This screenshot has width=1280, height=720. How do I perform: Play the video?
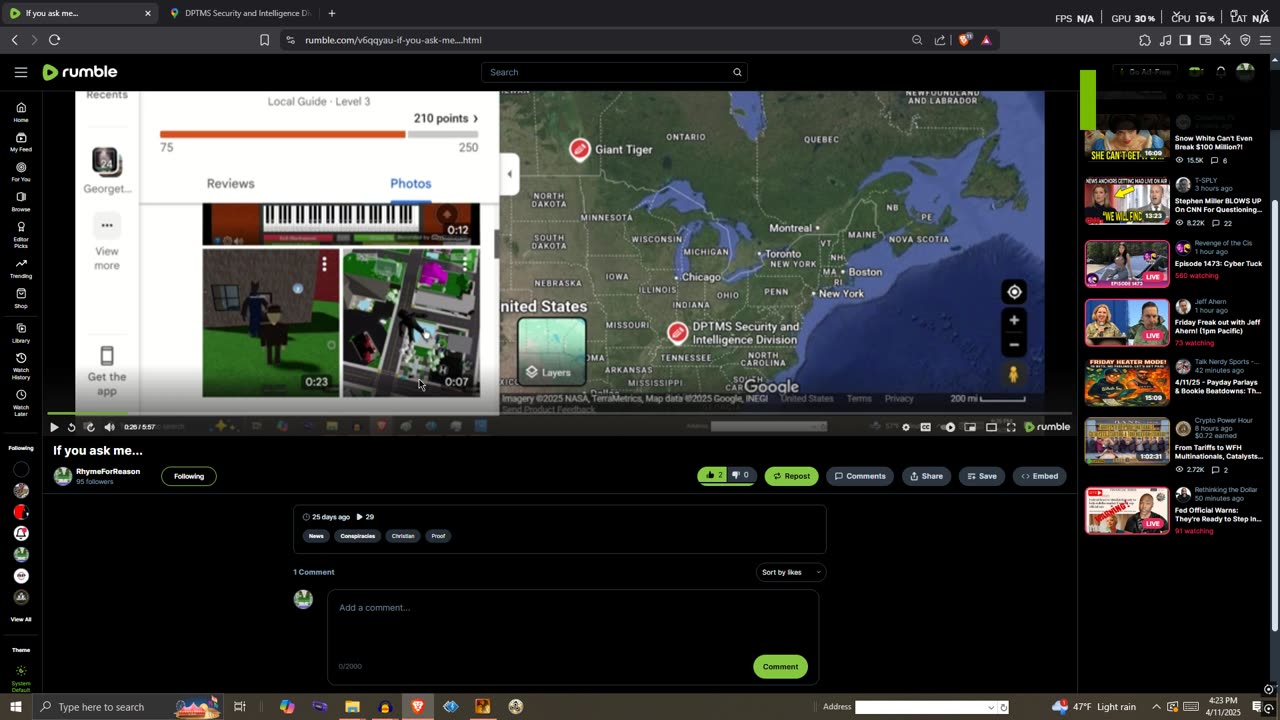coord(54,427)
